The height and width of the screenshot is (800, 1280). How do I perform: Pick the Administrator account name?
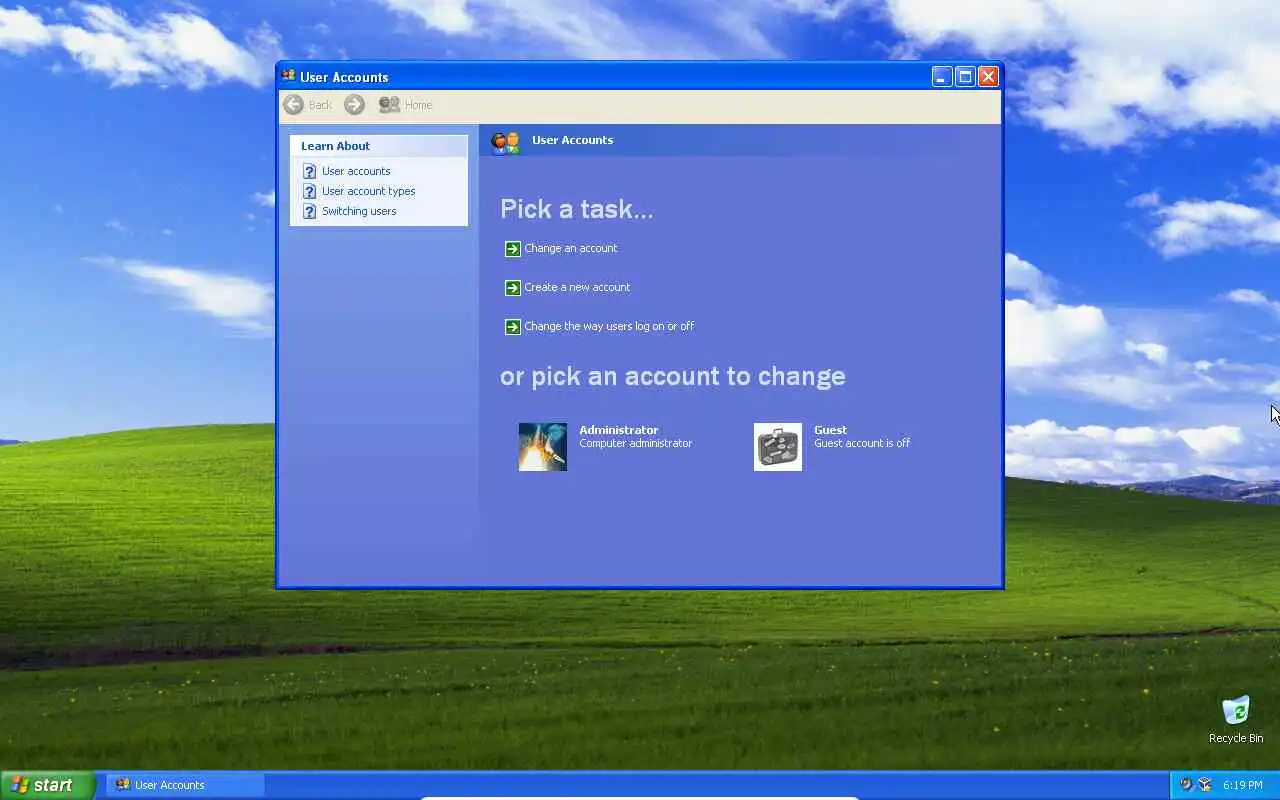(x=619, y=430)
